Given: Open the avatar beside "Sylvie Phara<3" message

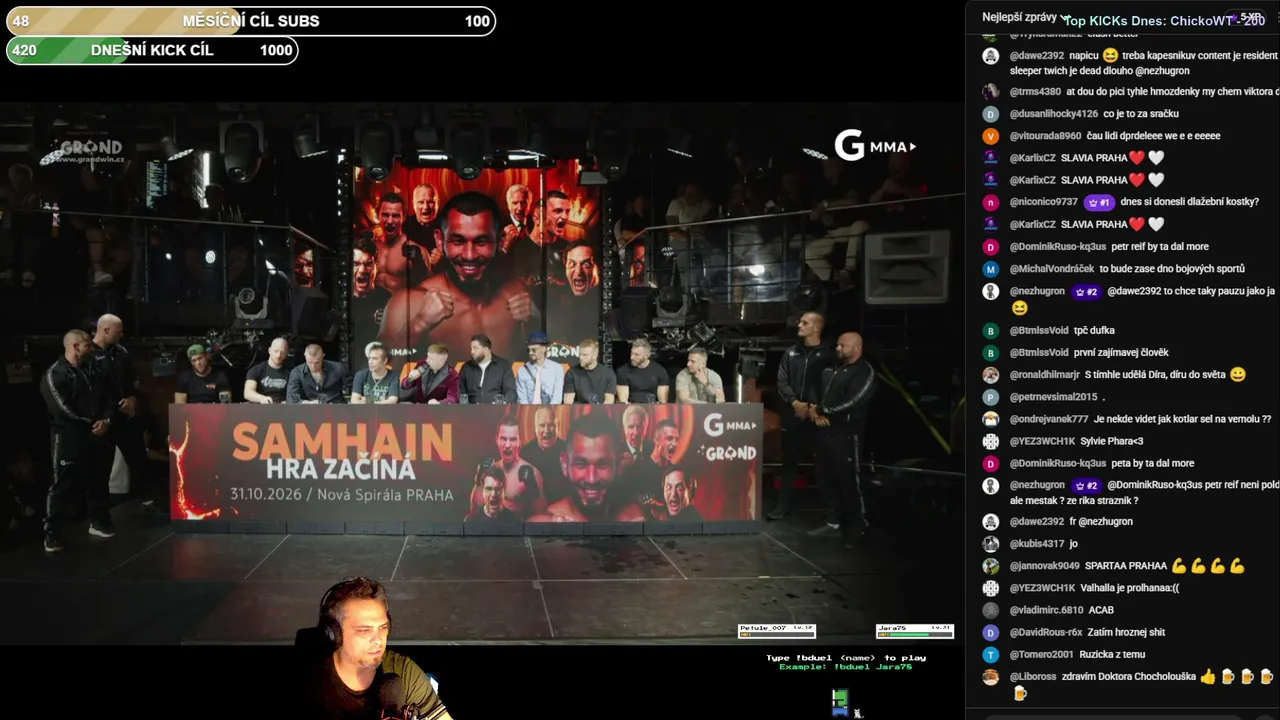Looking at the screenshot, I should pyautogui.click(x=991, y=441).
